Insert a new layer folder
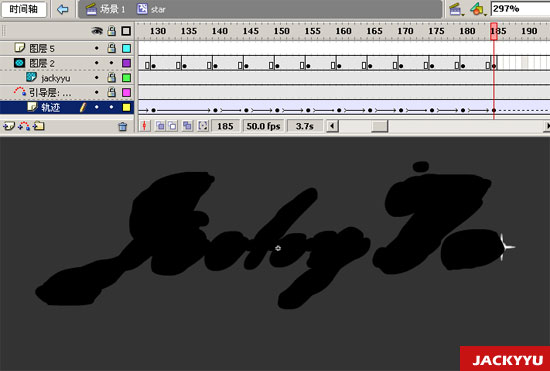This screenshot has width=550, height=371. click(39, 126)
